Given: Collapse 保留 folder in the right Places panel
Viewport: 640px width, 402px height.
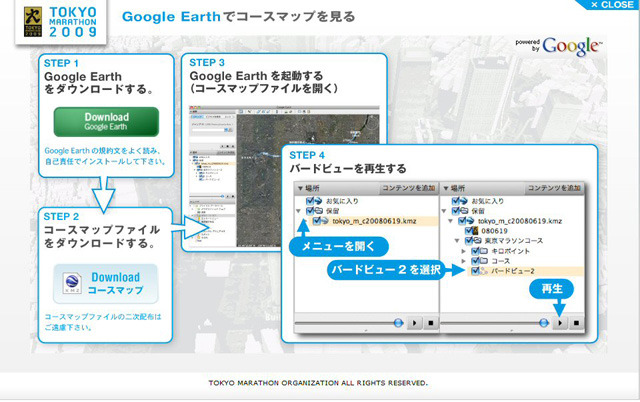Looking at the screenshot, I should tap(444, 211).
